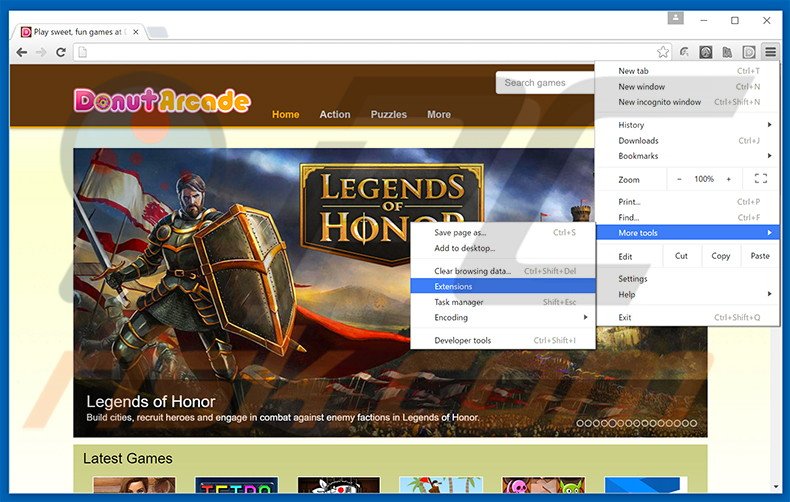This screenshot has width=790, height=502.
Task: Click the 100% zoom level value
Action: click(x=704, y=179)
